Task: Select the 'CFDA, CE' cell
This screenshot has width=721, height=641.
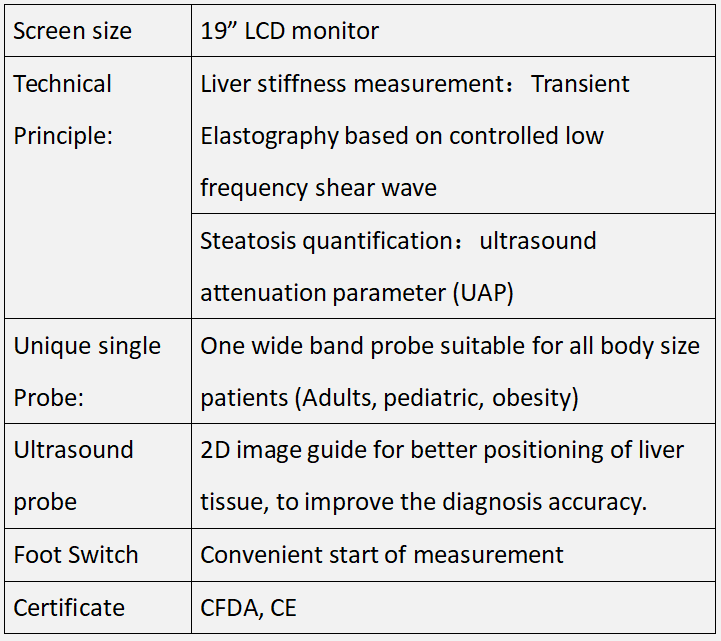Action: click(453, 607)
